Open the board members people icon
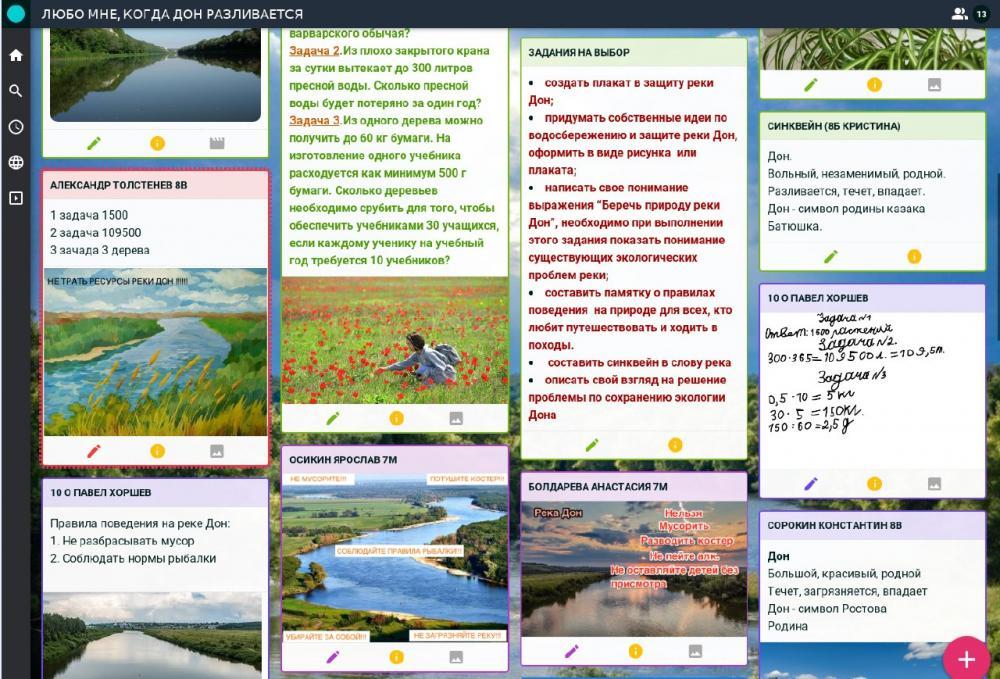Viewport: 1000px width, 679px height. pyautogui.click(x=959, y=13)
